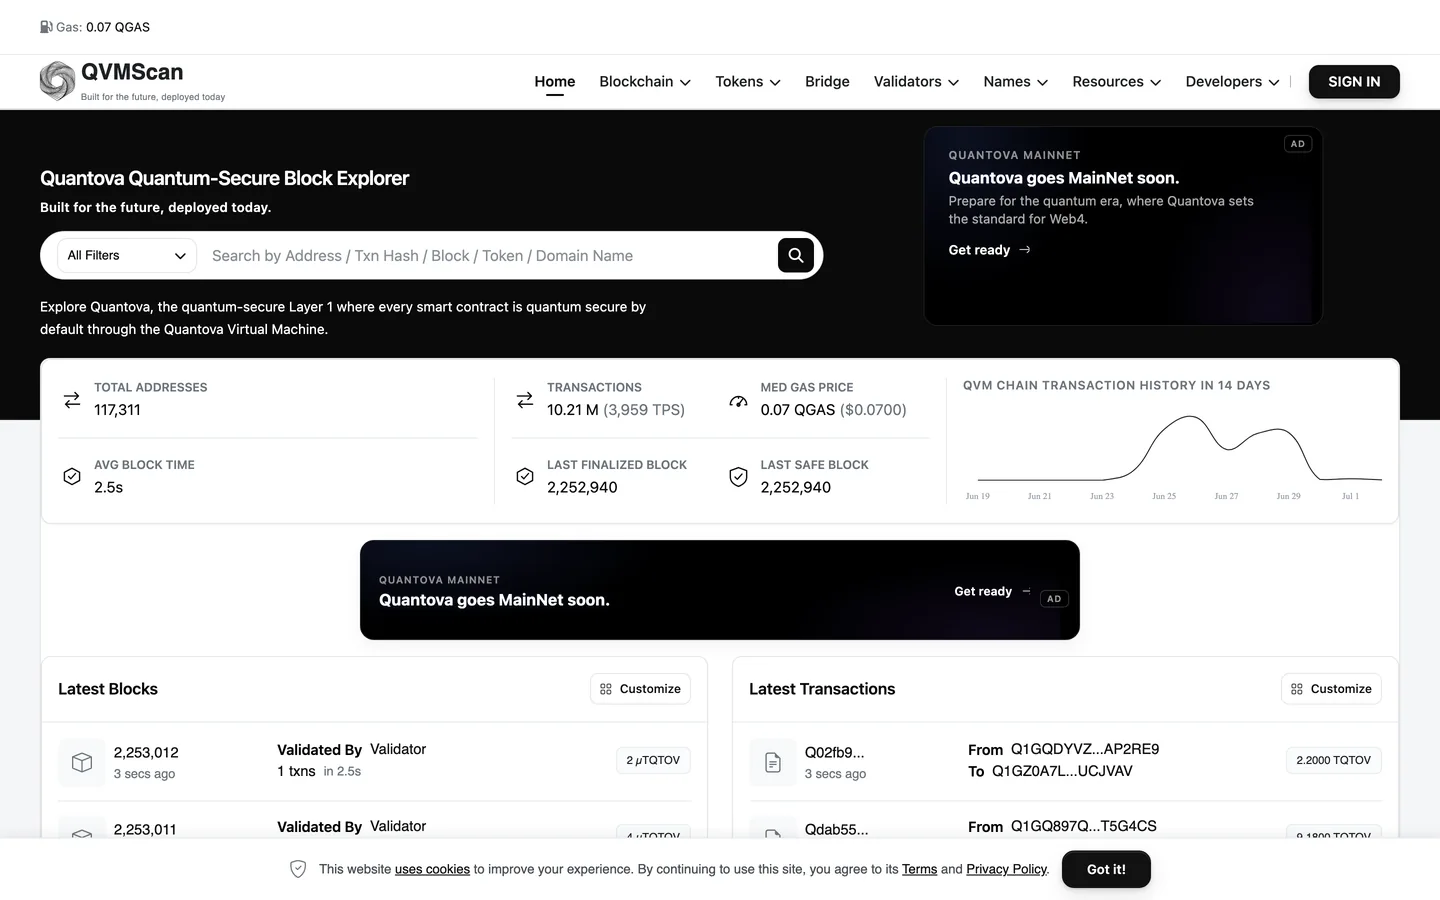Expand the Developers menu
The width and height of the screenshot is (1440, 900).
[x=1232, y=82]
